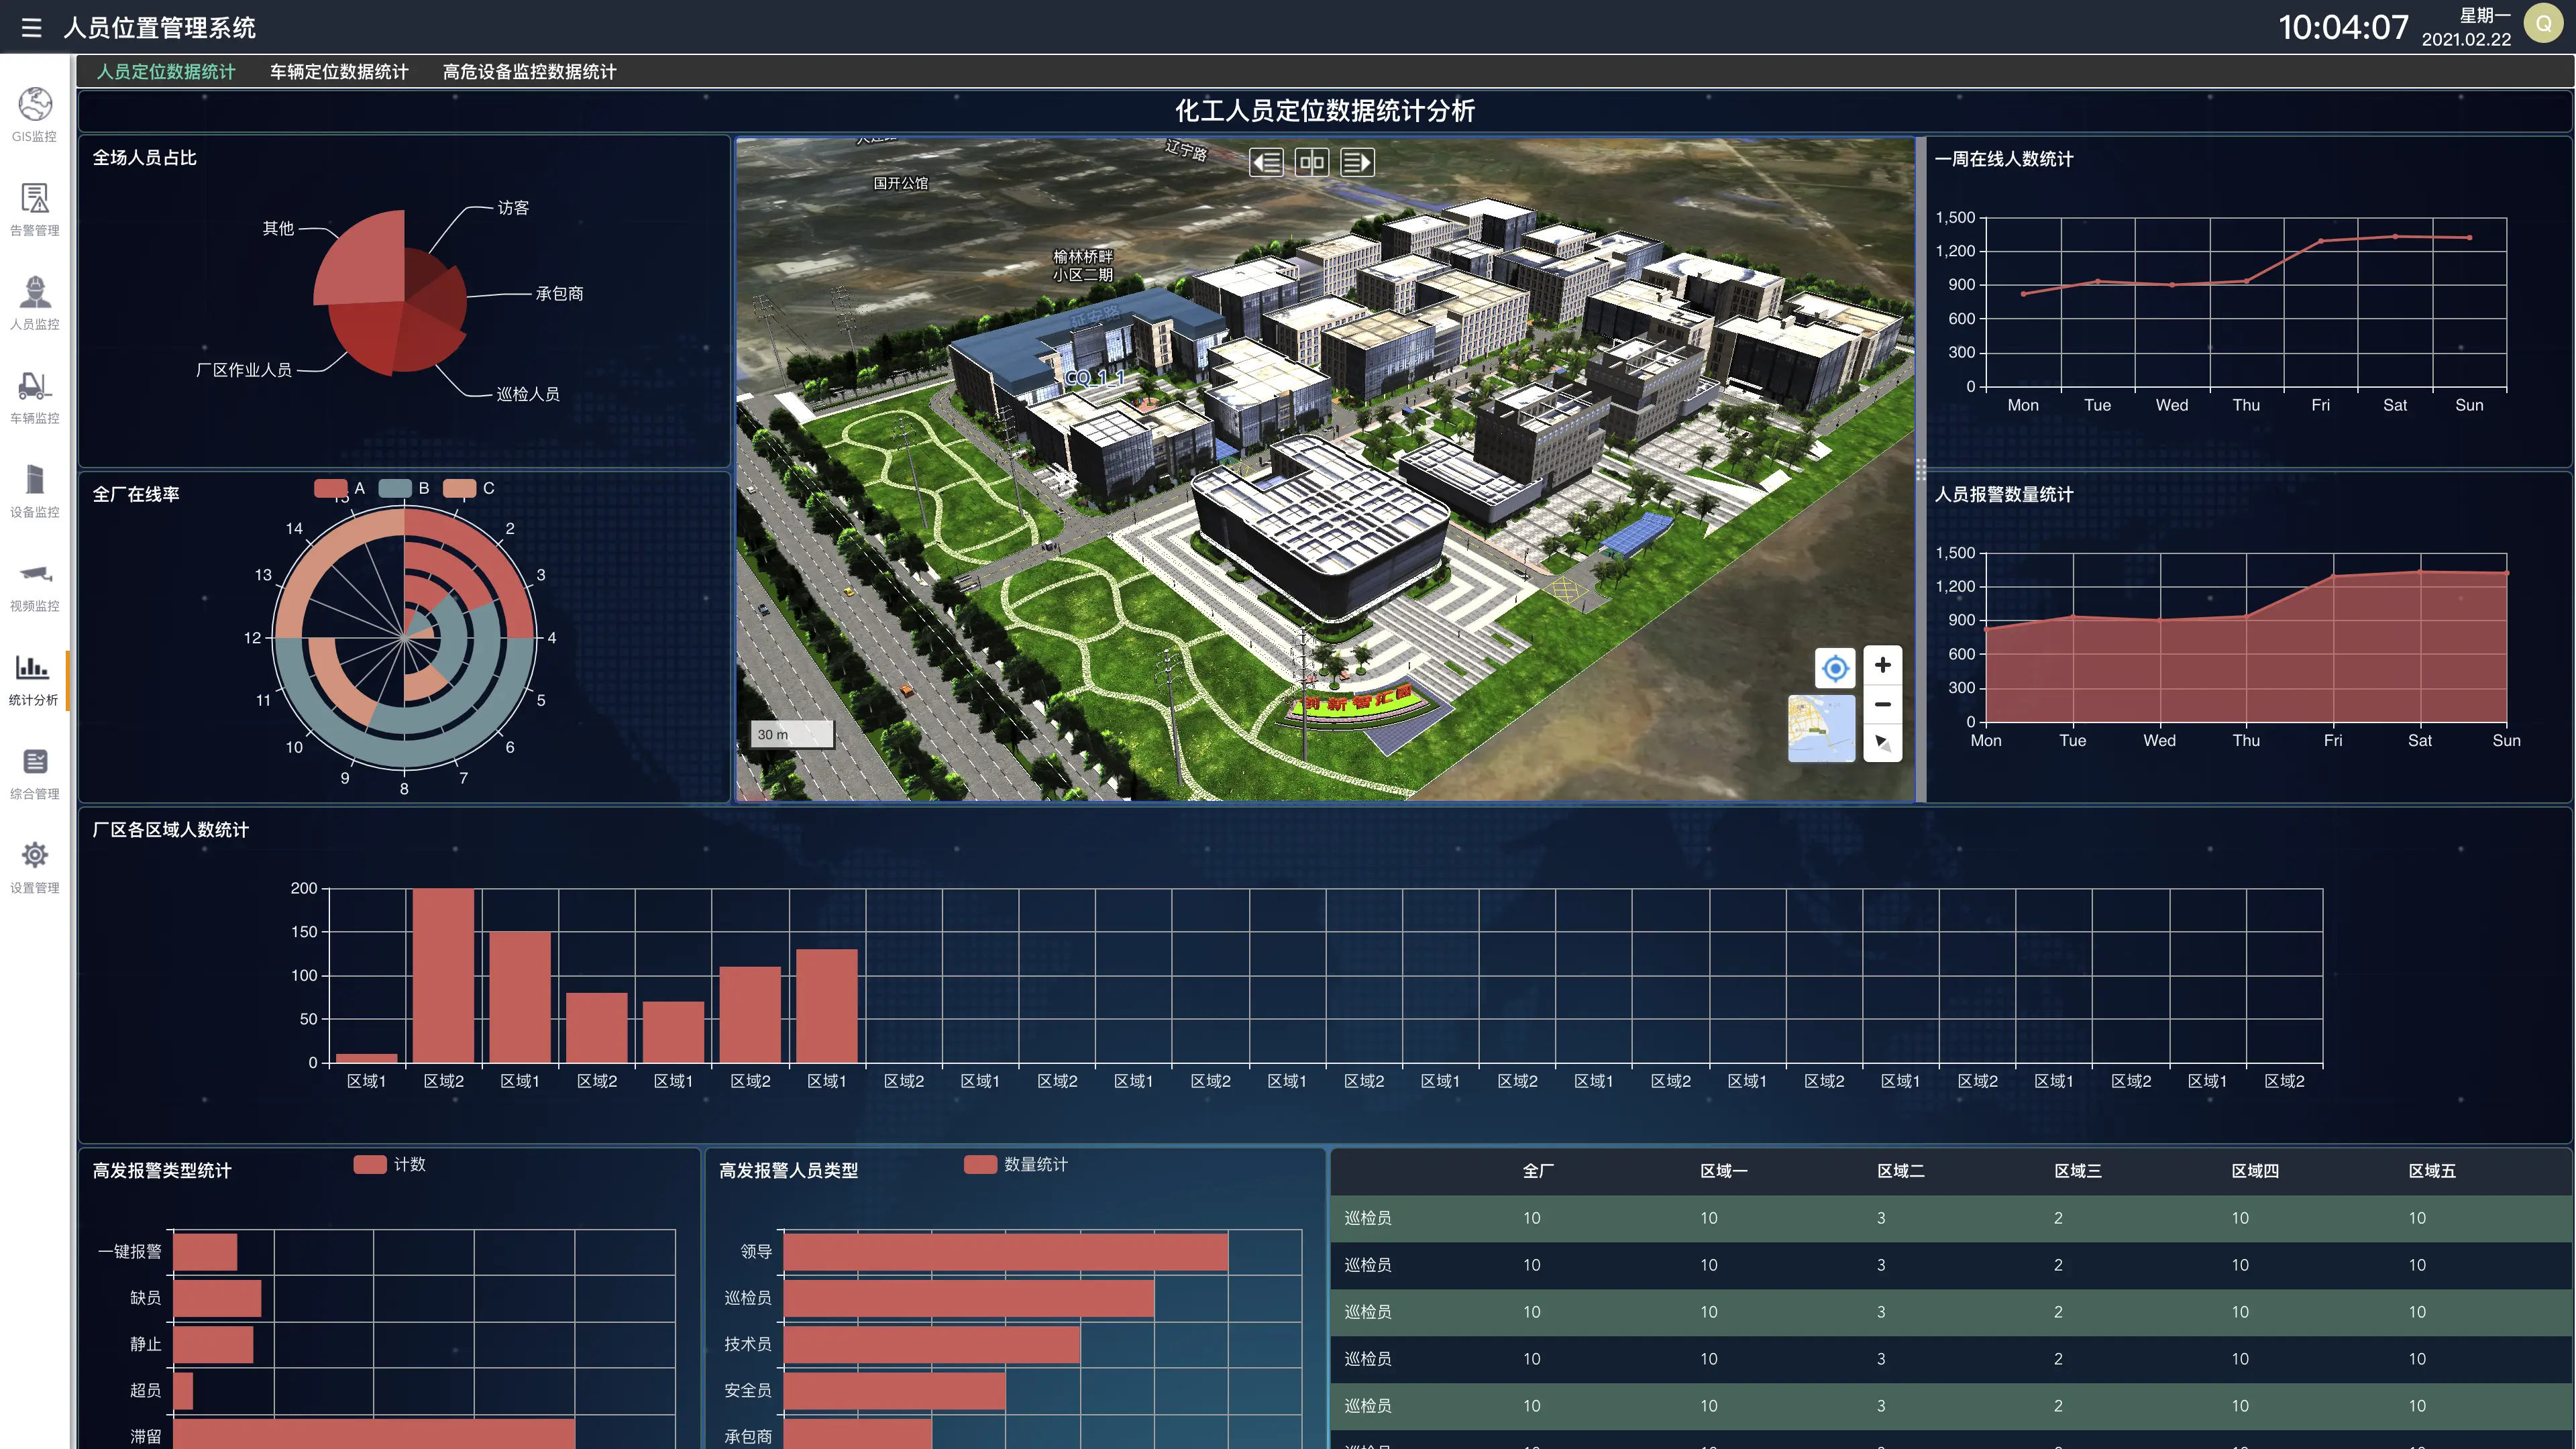The width and height of the screenshot is (2576, 1449).
Task: Click the splitter handle between map and right panel
Action: coord(1920,470)
